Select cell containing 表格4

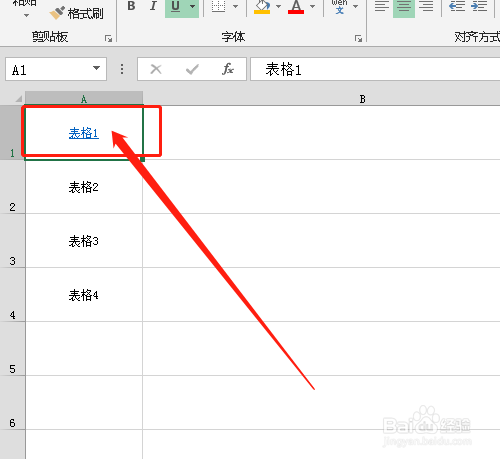tap(84, 295)
